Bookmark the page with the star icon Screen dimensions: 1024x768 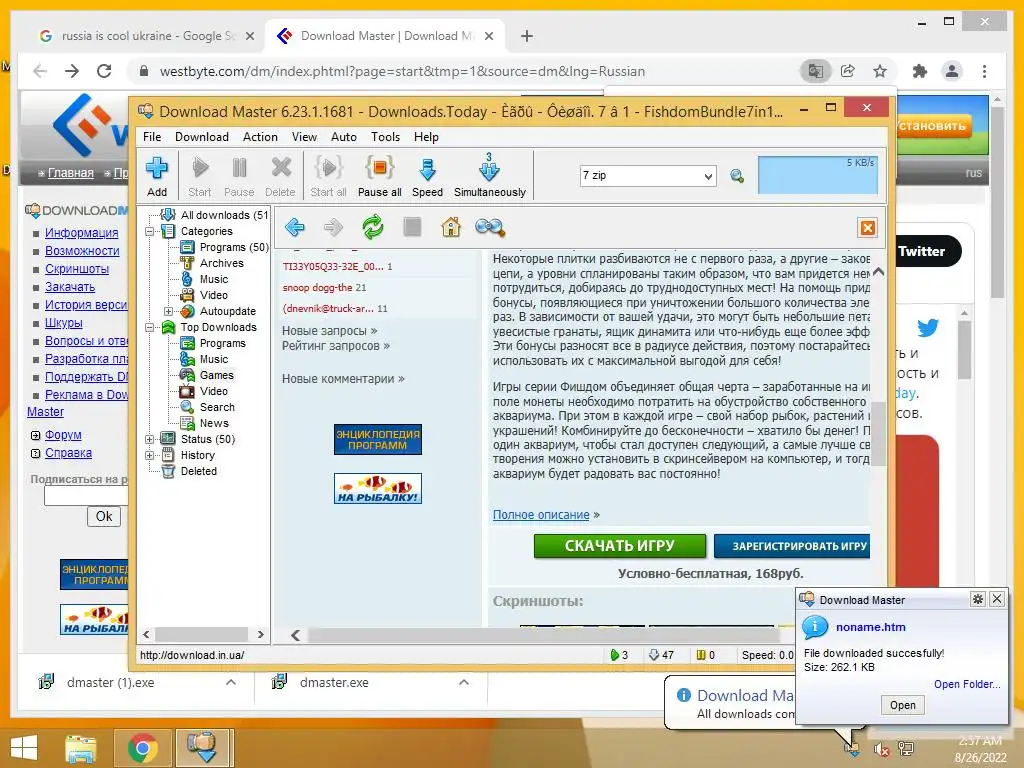tap(880, 71)
